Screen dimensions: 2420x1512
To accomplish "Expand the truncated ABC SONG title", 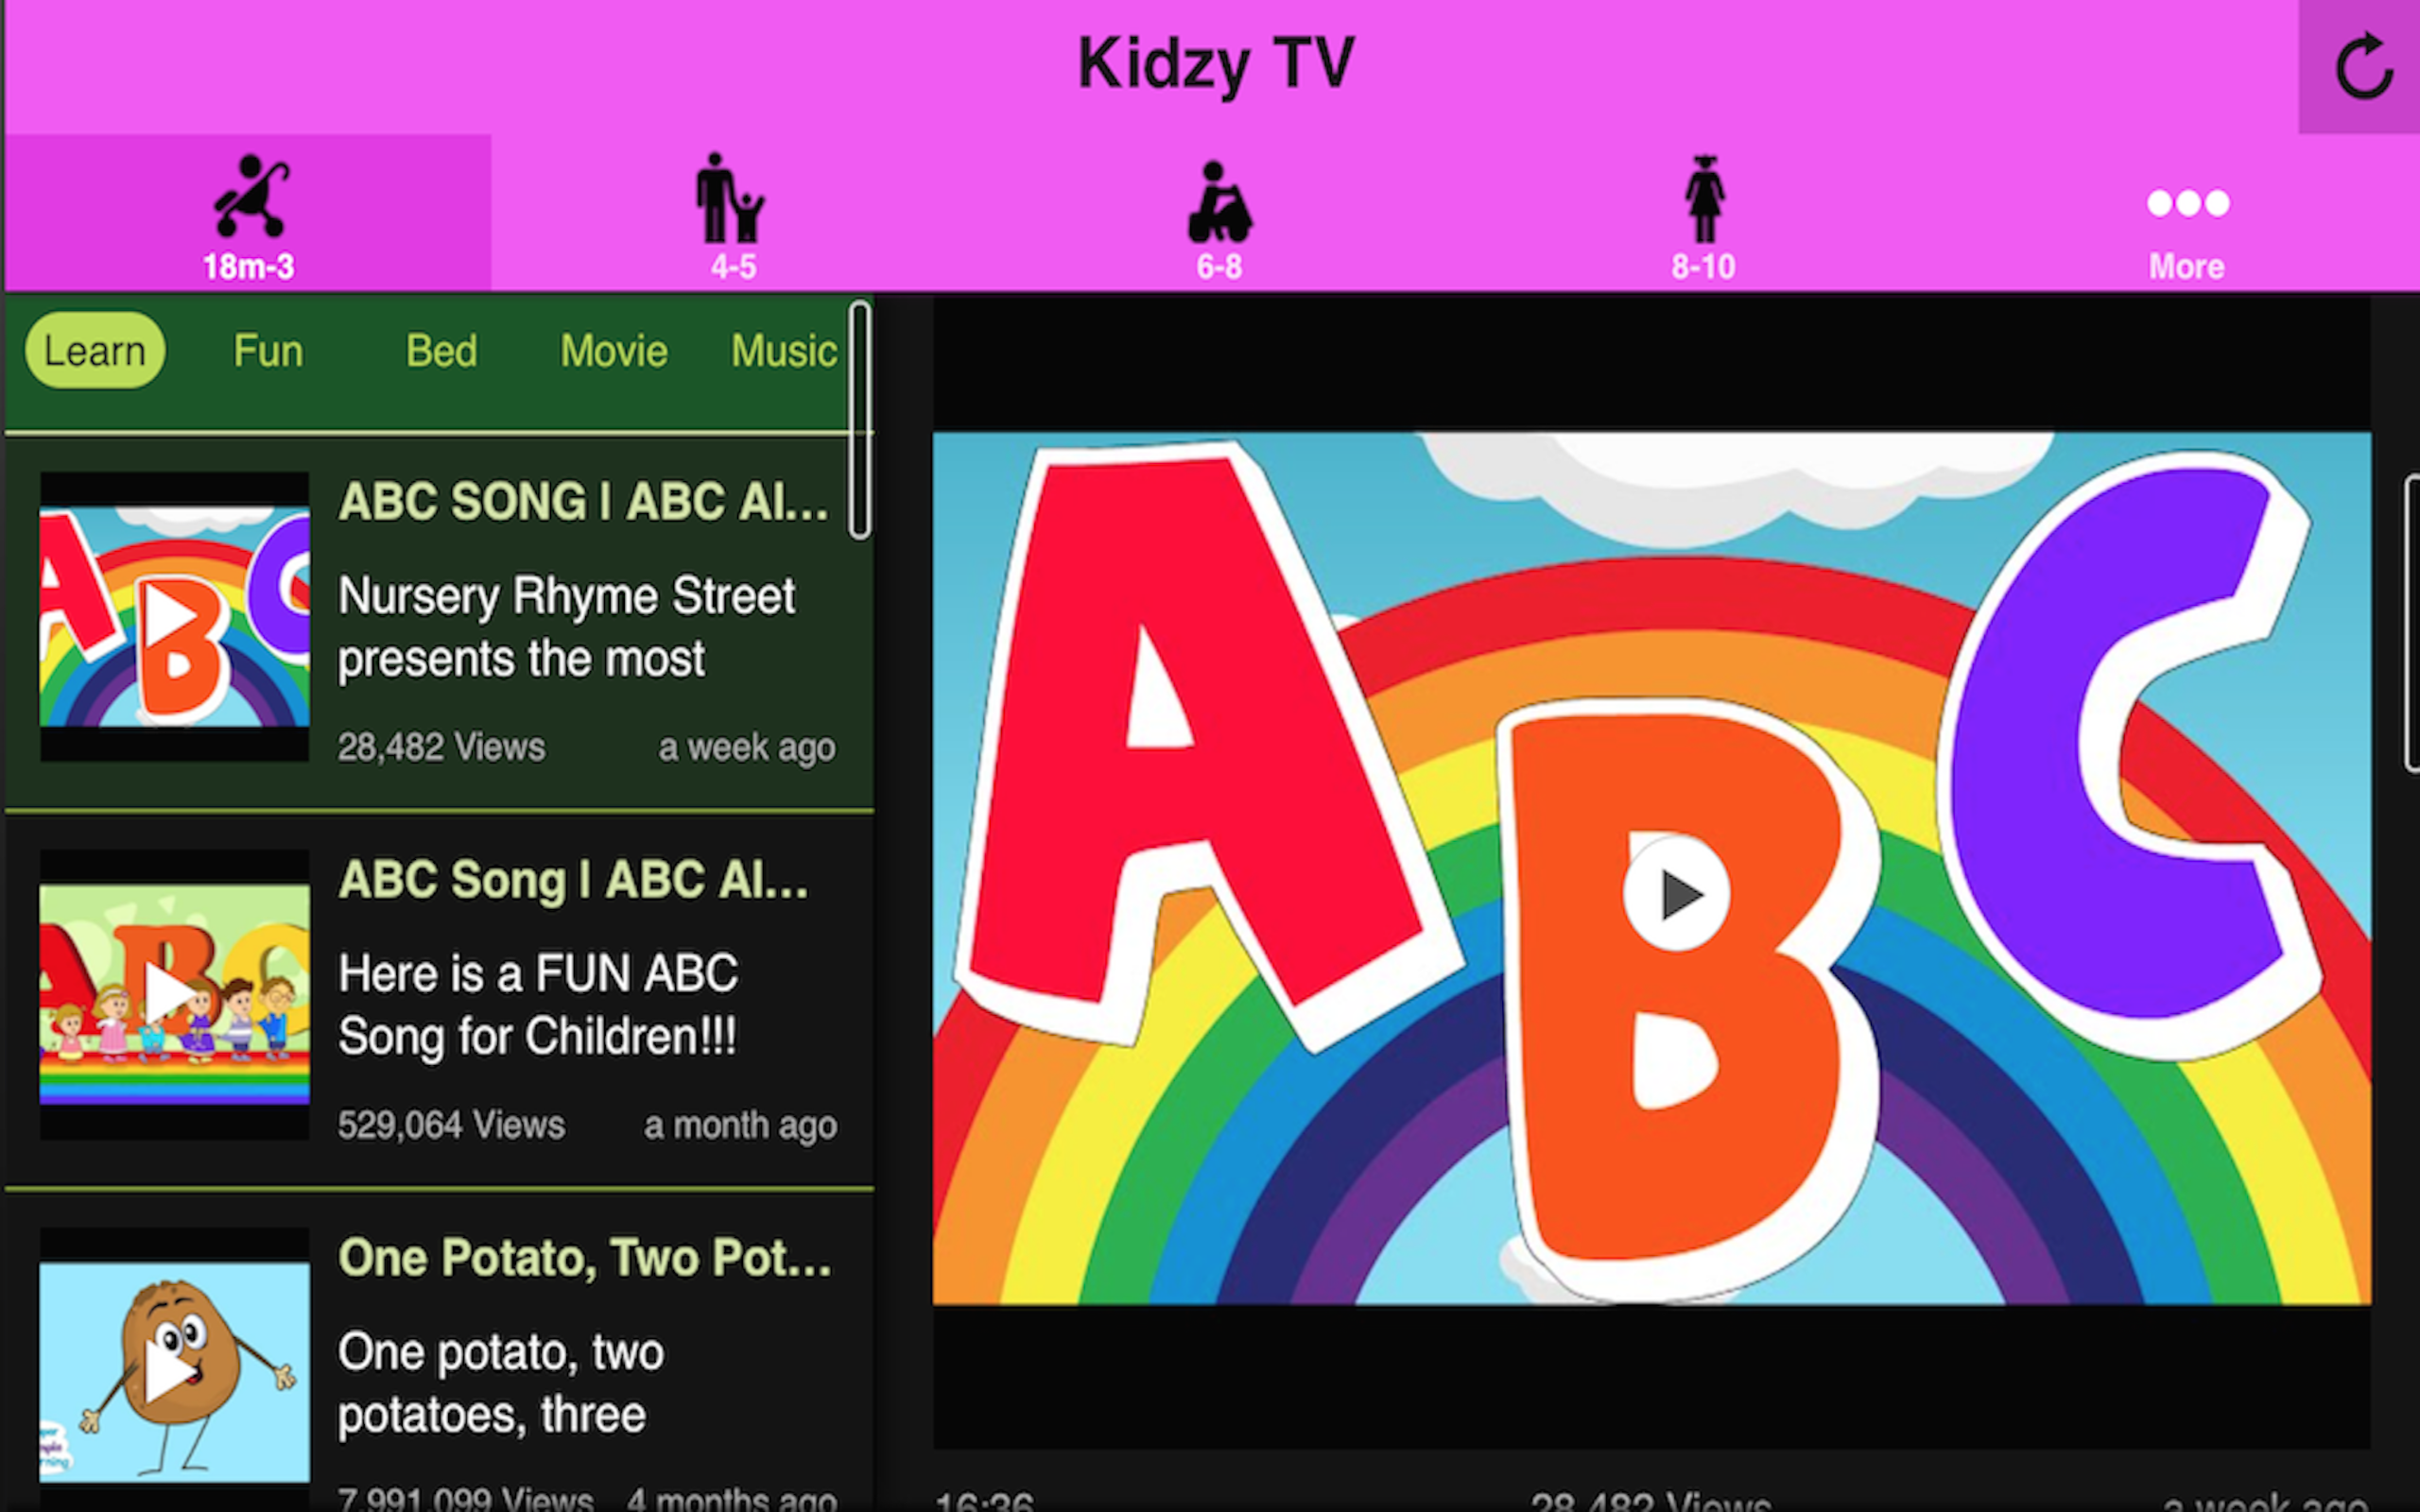I will (x=583, y=500).
